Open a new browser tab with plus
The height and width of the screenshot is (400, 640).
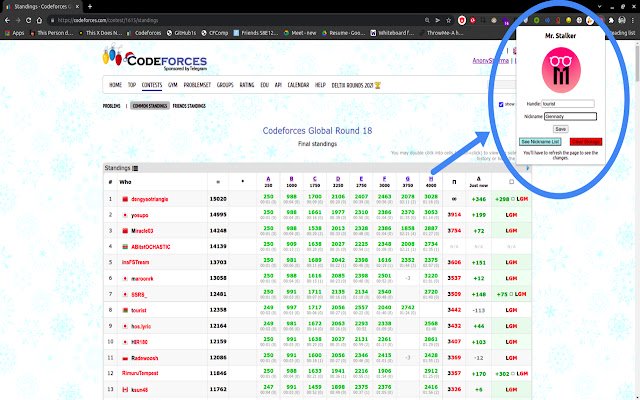point(90,7)
